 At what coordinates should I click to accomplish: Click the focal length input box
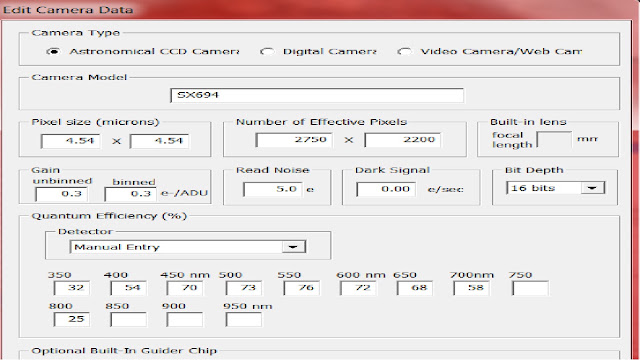click(x=554, y=140)
